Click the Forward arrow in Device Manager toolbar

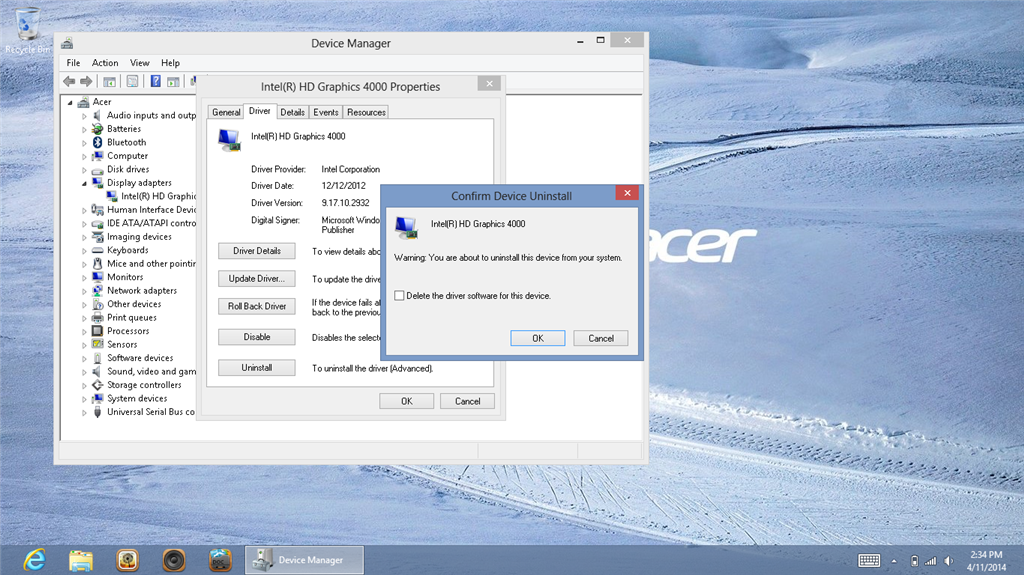(86, 81)
